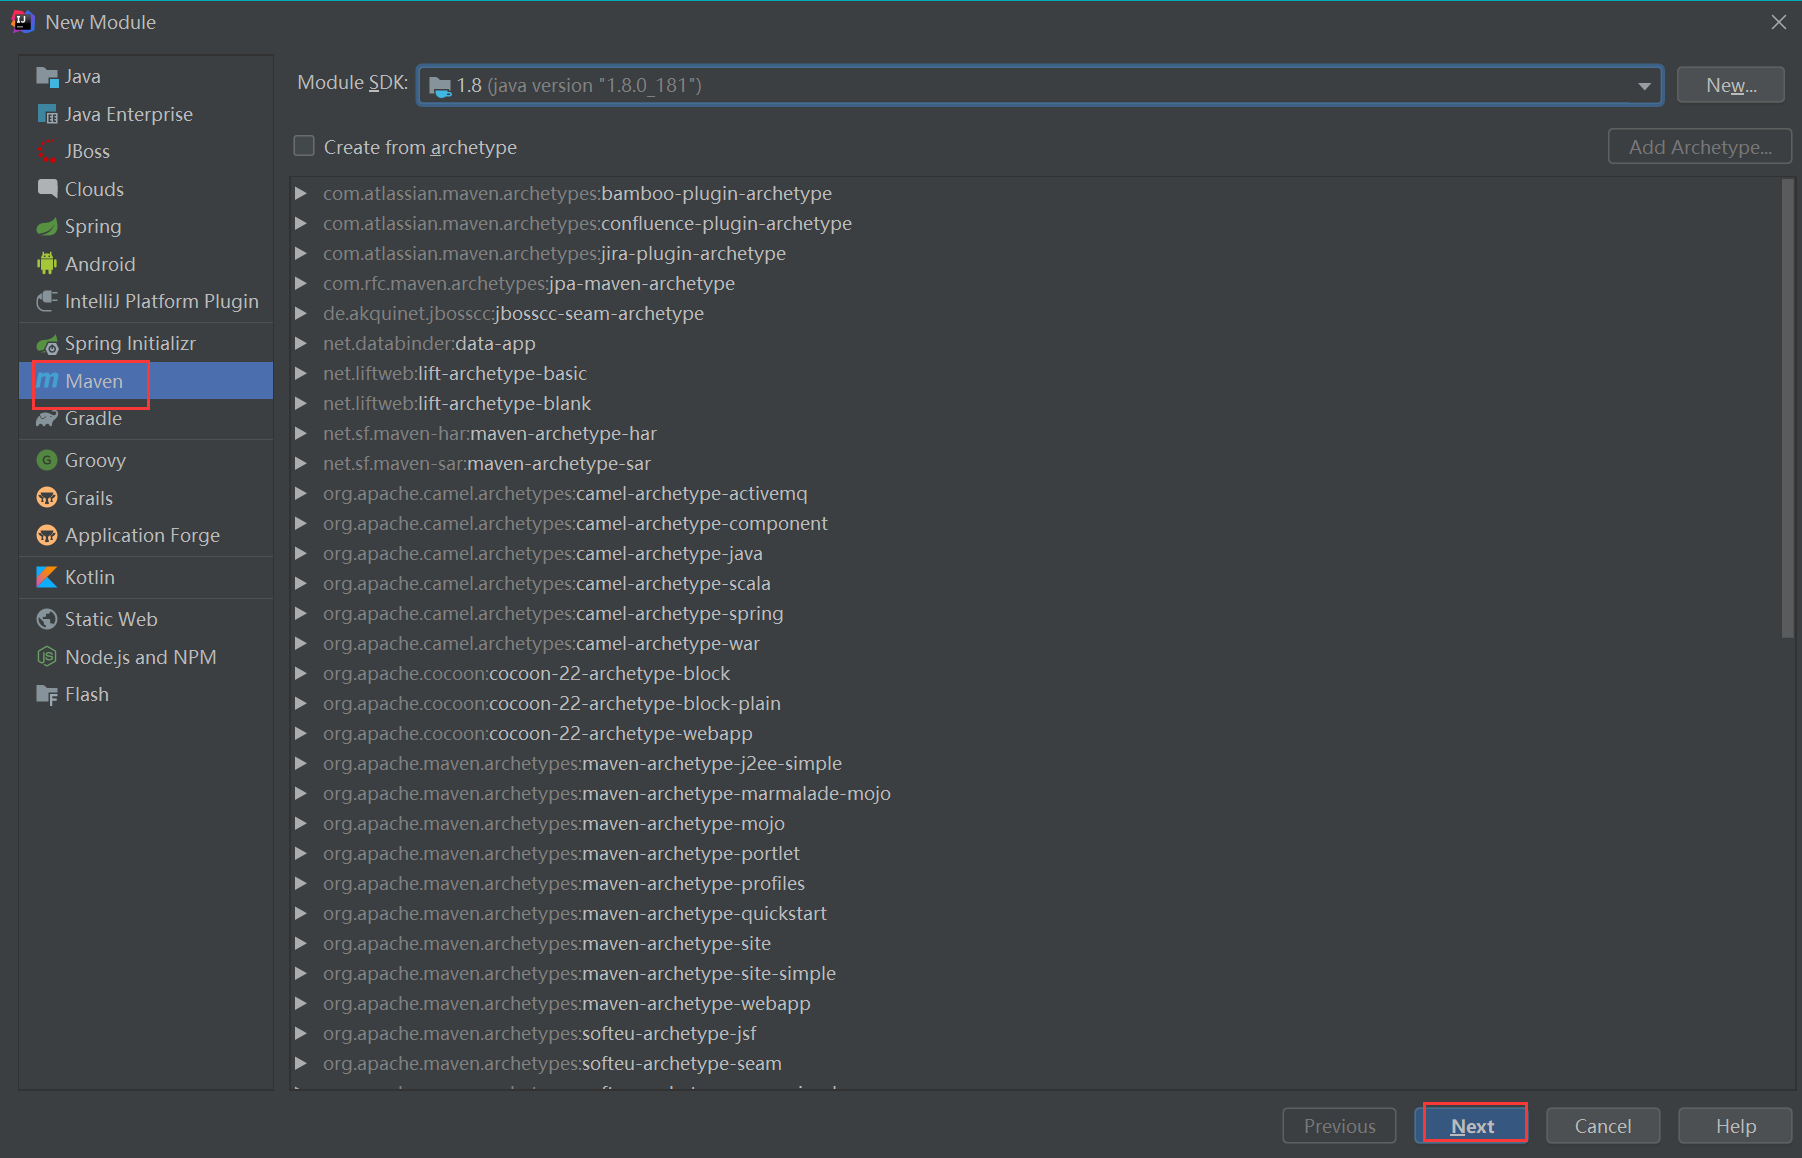1802x1158 pixels.
Task: Select camel-archetype-spring row text
Action: [553, 613]
